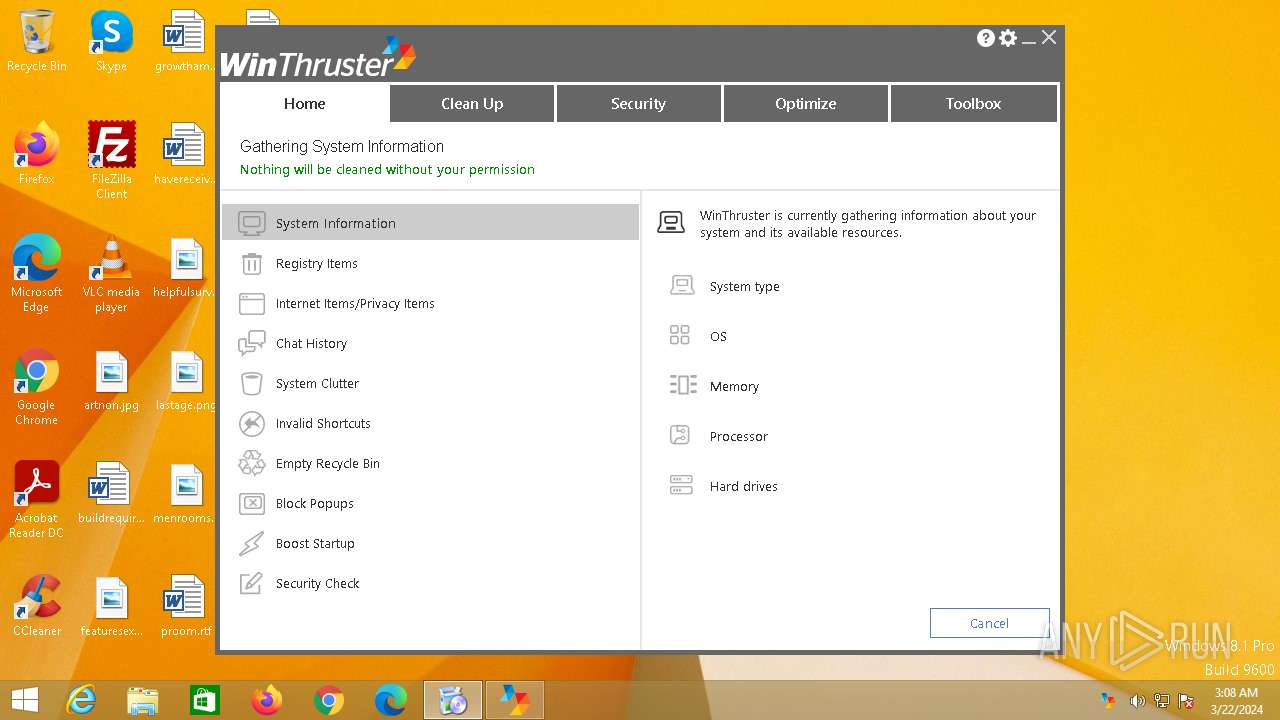This screenshot has width=1280, height=720.
Task: Click the Memory text label
Action: (734, 386)
